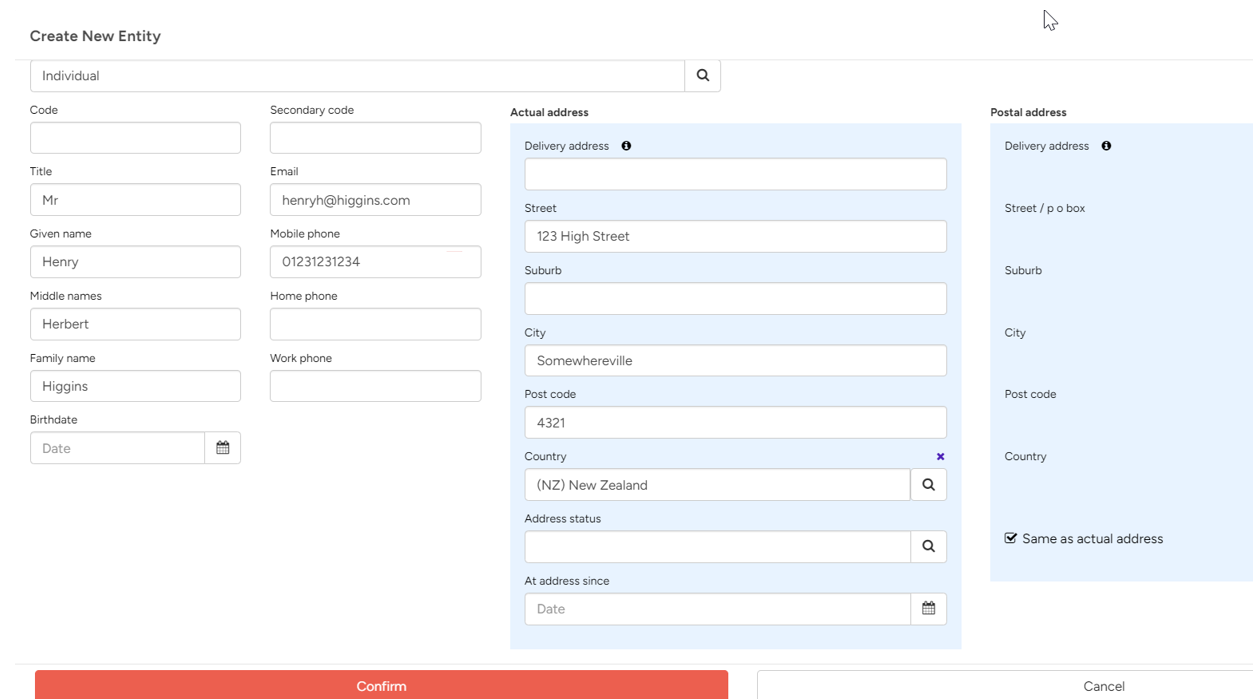This screenshot has width=1253, height=699.
Task: Click the Birthdate date input field
Action: coord(117,448)
